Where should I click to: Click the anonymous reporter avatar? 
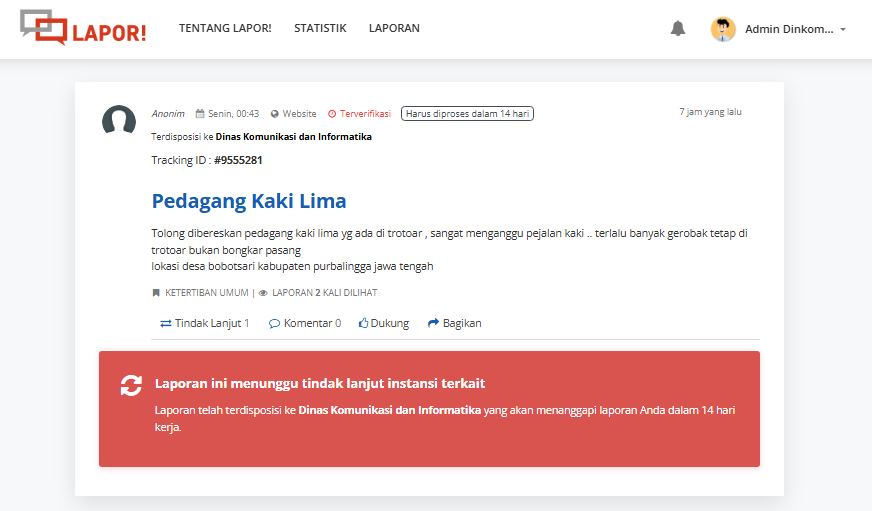pos(119,121)
